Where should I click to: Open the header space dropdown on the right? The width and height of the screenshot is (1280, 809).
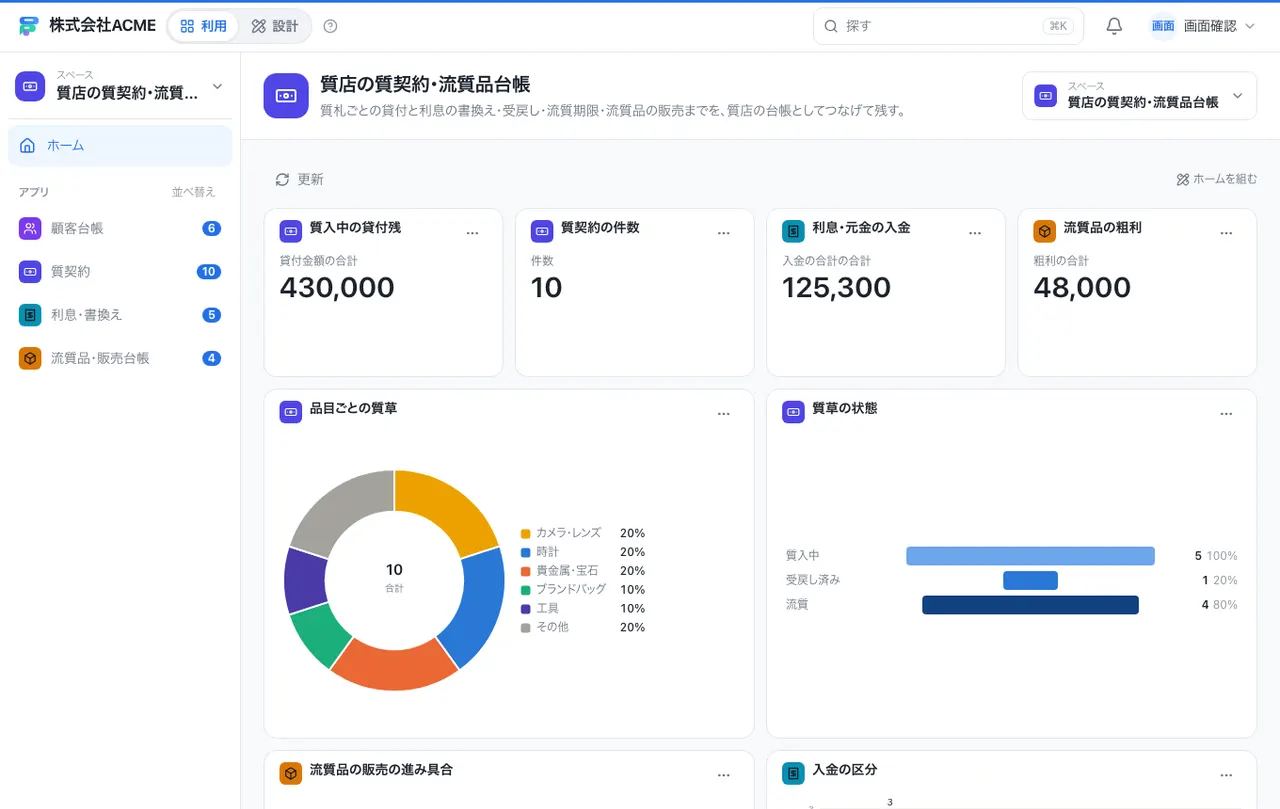point(1139,95)
